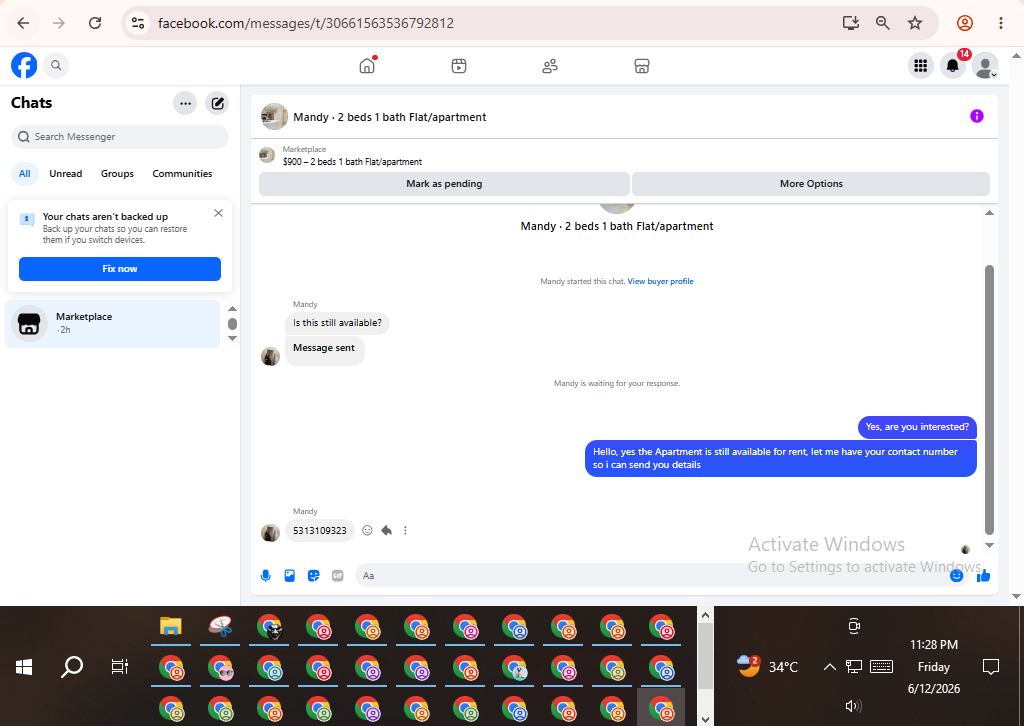The height and width of the screenshot is (726, 1024).
Task: Click the browser address bar URL
Action: coord(306,23)
